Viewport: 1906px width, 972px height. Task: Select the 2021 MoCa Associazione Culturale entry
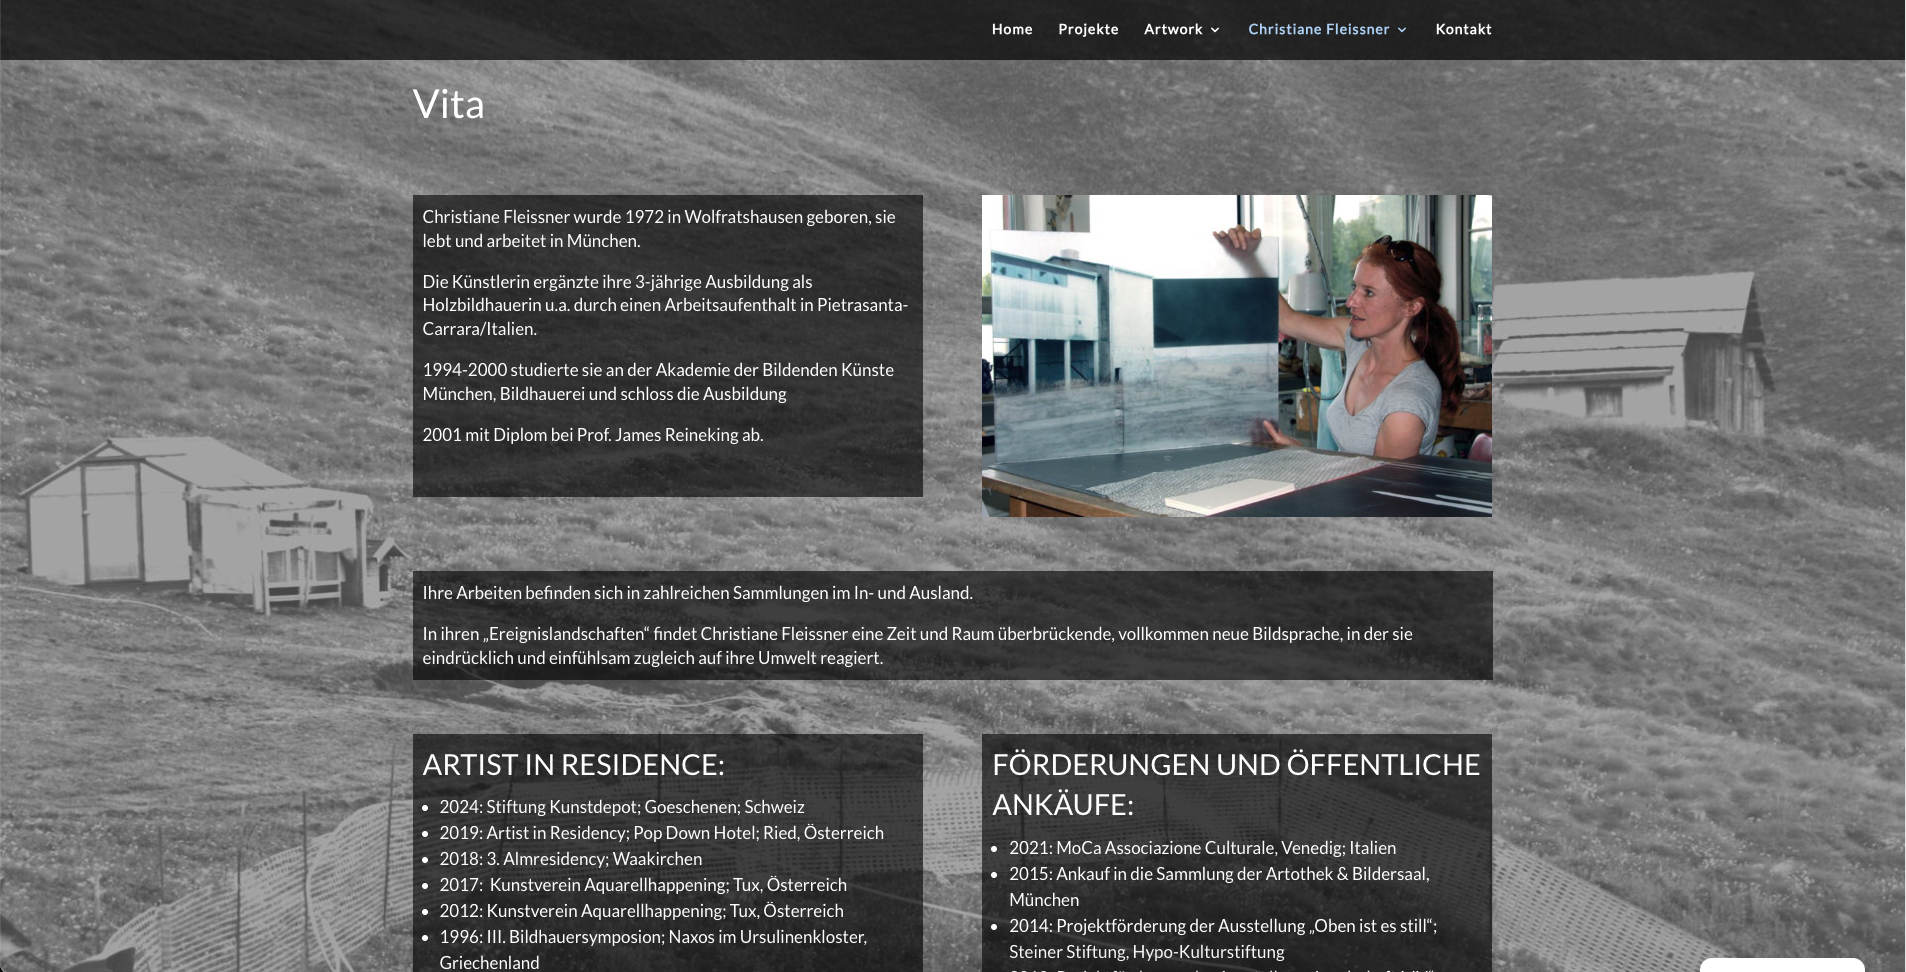[1202, 848]
